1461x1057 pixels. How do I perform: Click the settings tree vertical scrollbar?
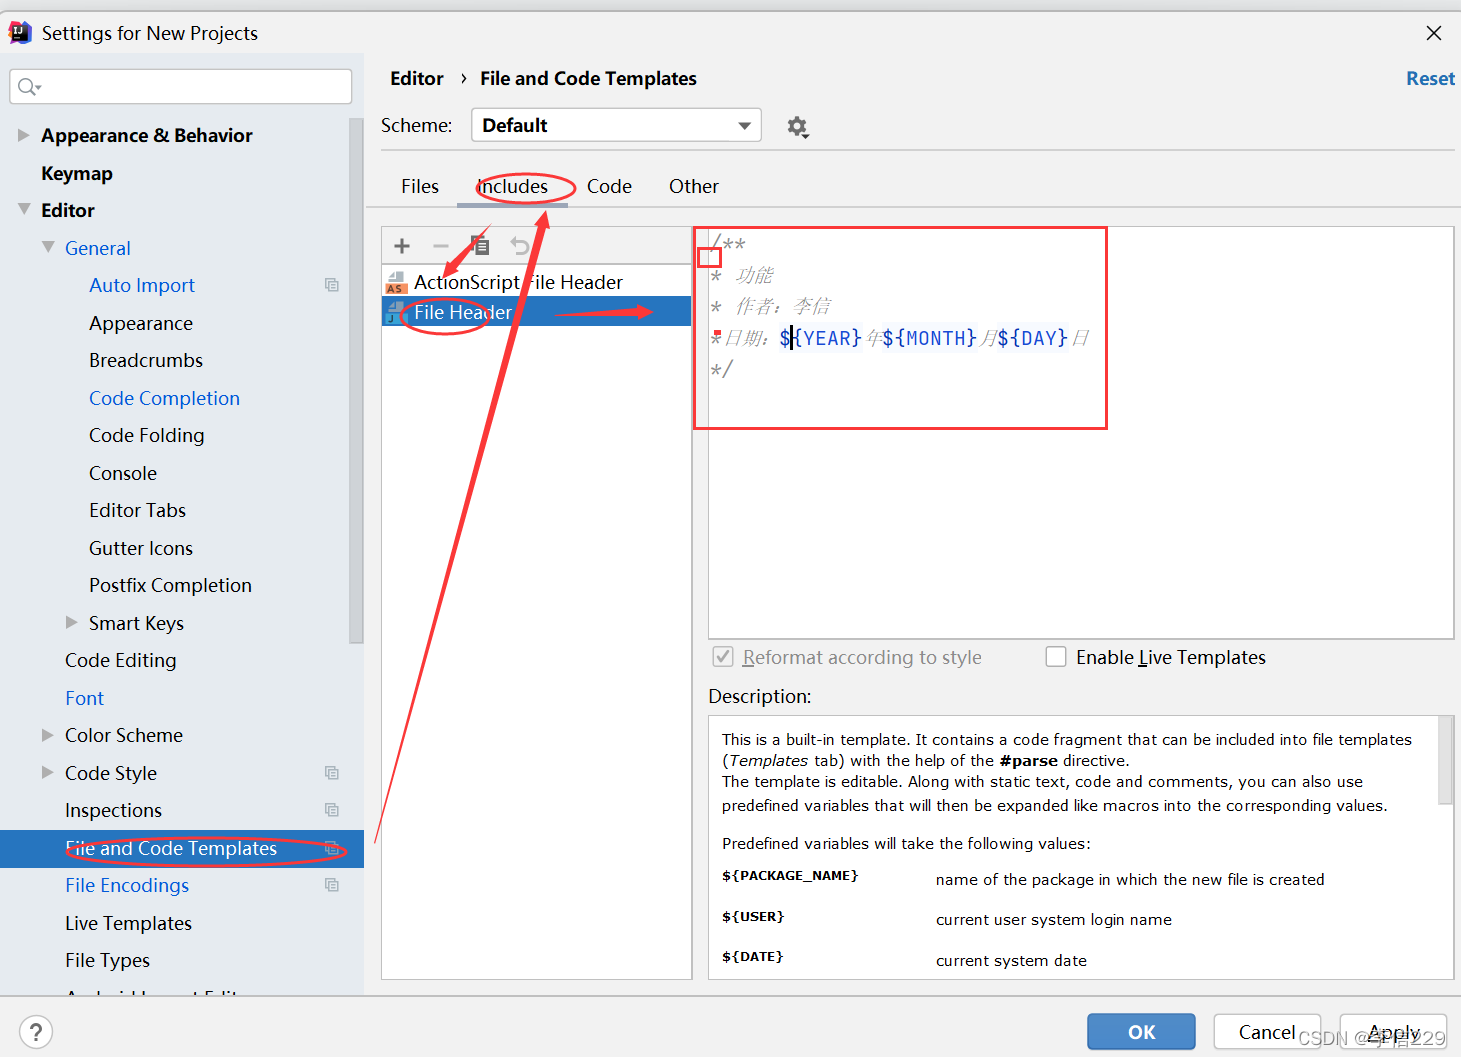[x=356, y=380]
